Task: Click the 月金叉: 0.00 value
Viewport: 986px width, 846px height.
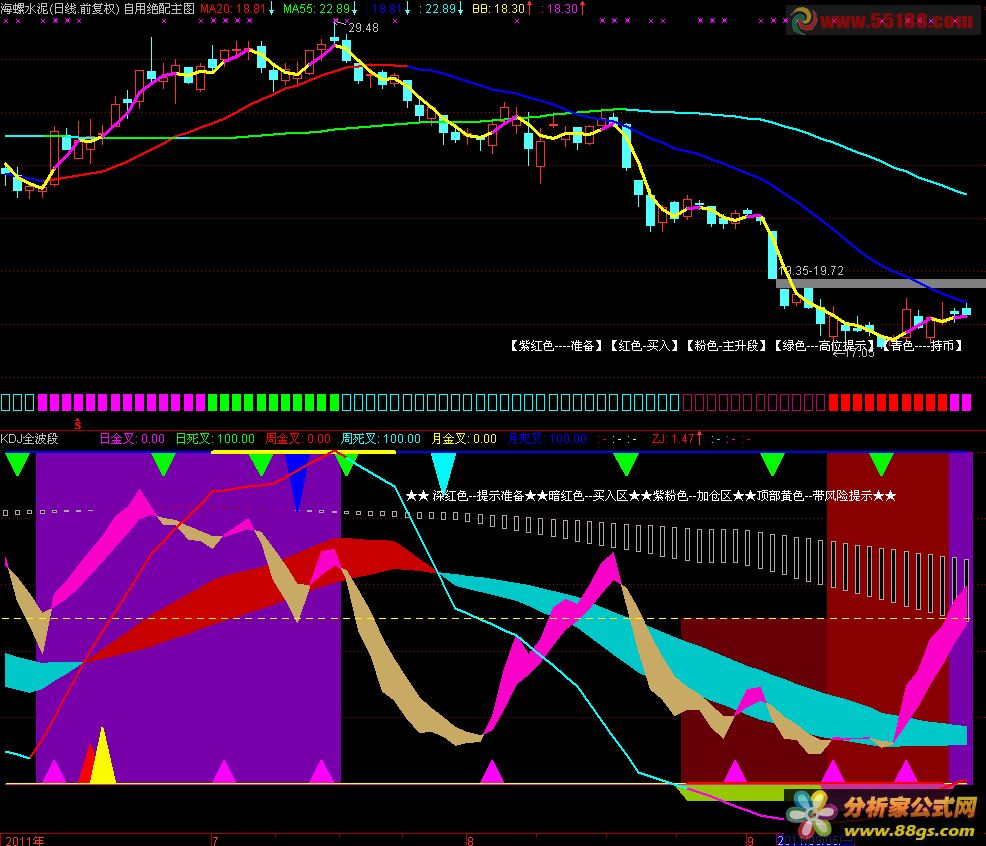Action: [464, 438]
